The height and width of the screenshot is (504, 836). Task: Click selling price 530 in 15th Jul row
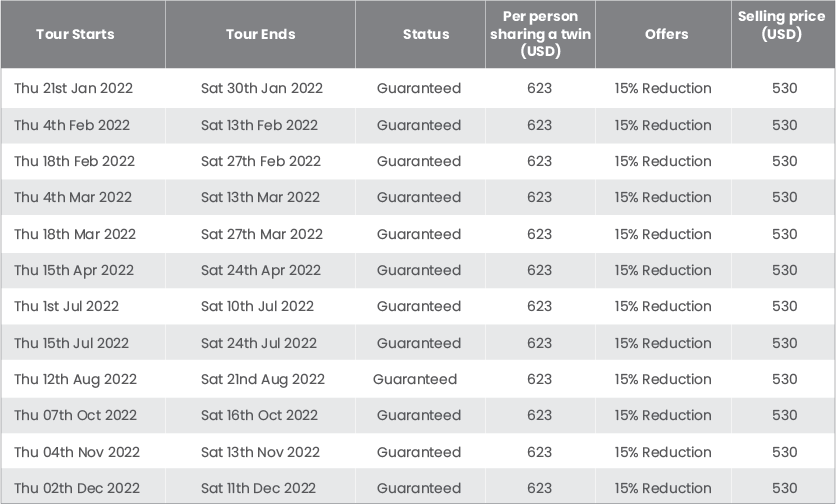pyautogui.click(x=785, y=343)
